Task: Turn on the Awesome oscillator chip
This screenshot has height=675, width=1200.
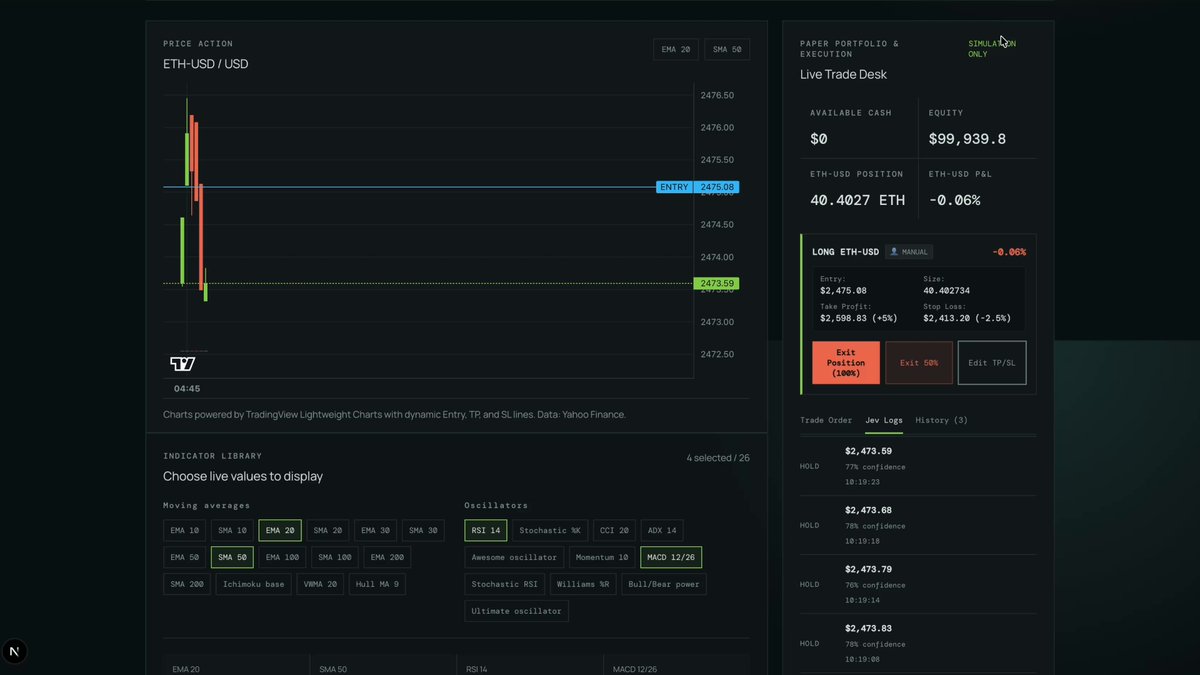Action: point(515,557)
